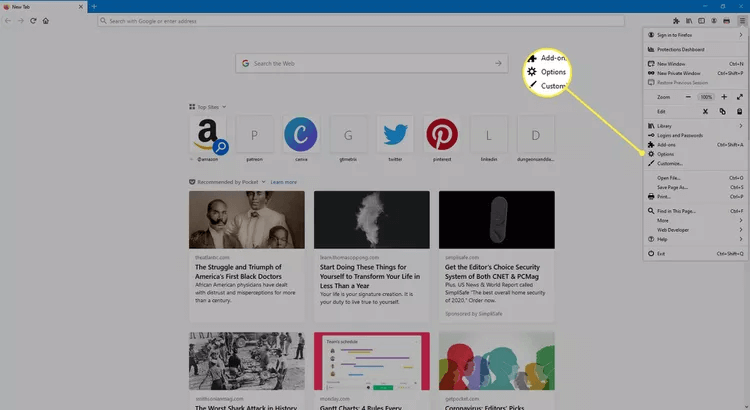Image resolution: width=750 pixels, height=410 pixels.
Task: Open Start Doing These Things article
Action: (x=370, y=276)
